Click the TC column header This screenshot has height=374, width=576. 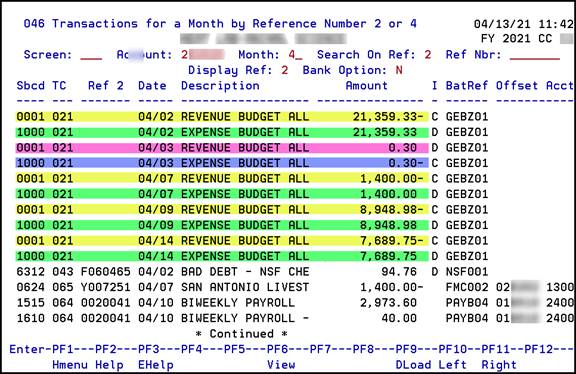click(x=59, y=86)
